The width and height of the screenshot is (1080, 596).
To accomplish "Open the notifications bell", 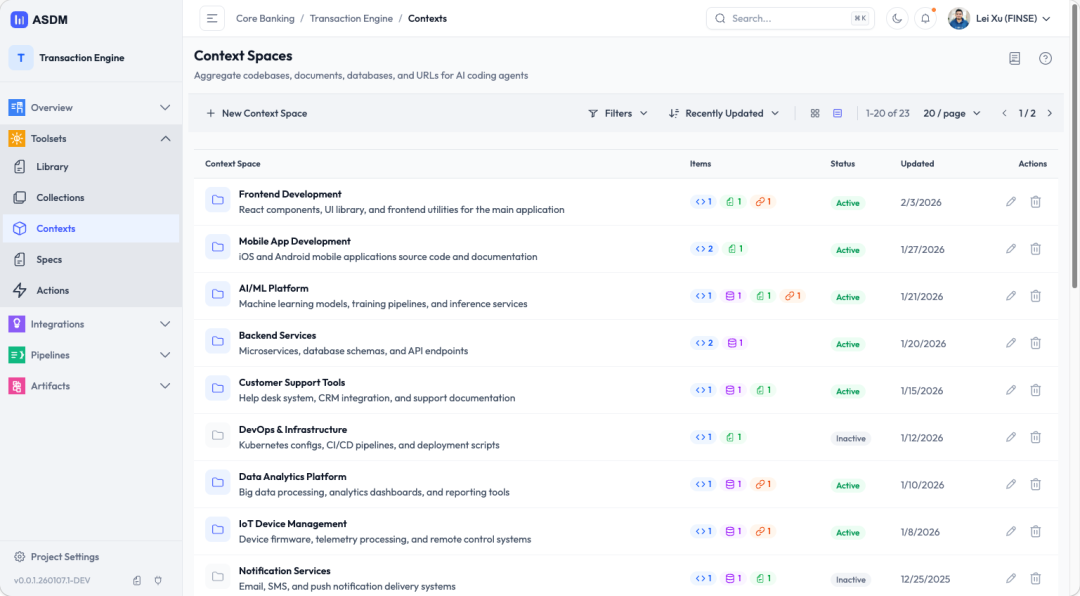I will tap(925, 19).
